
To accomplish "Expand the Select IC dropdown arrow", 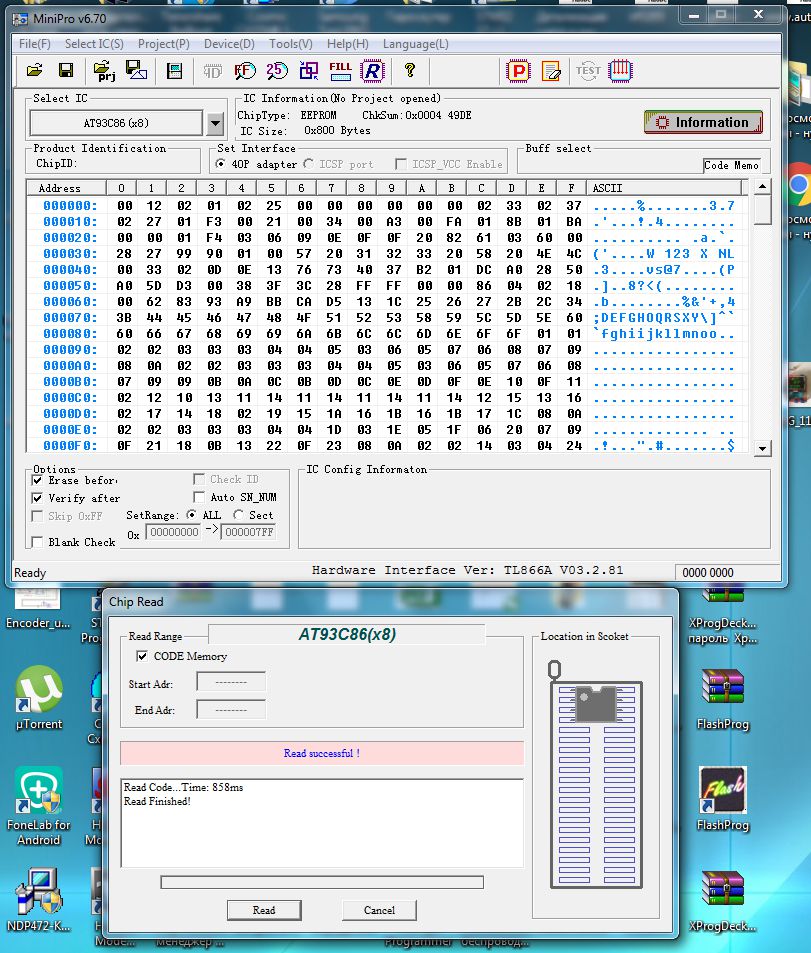I will [214, 123].
